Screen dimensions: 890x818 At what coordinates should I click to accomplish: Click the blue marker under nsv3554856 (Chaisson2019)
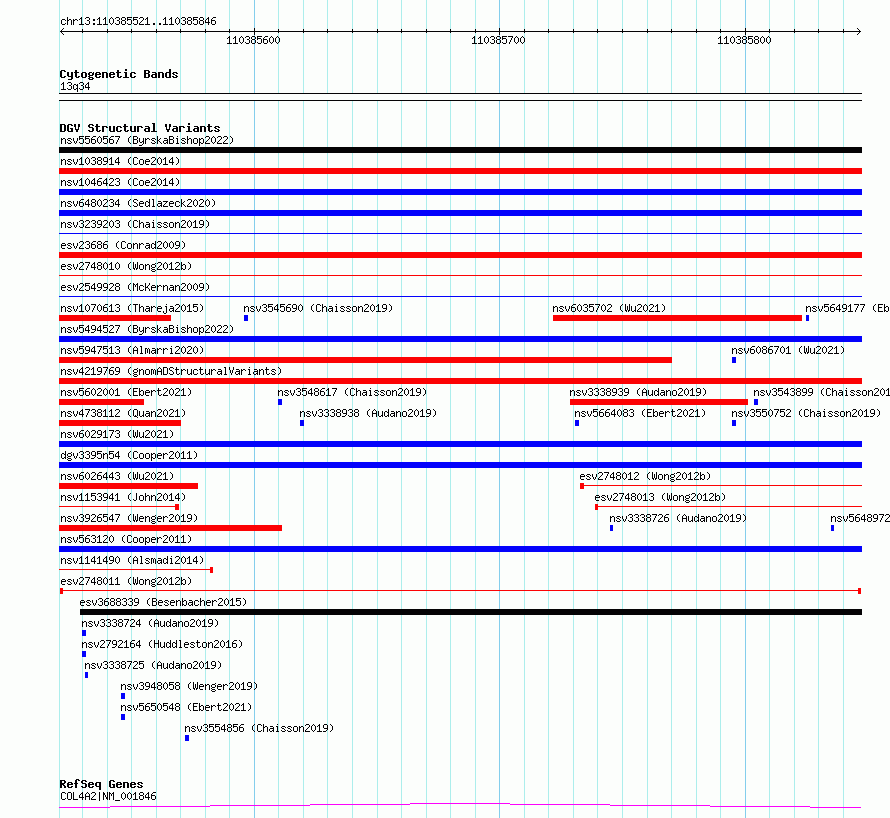[x=187, y=738]
